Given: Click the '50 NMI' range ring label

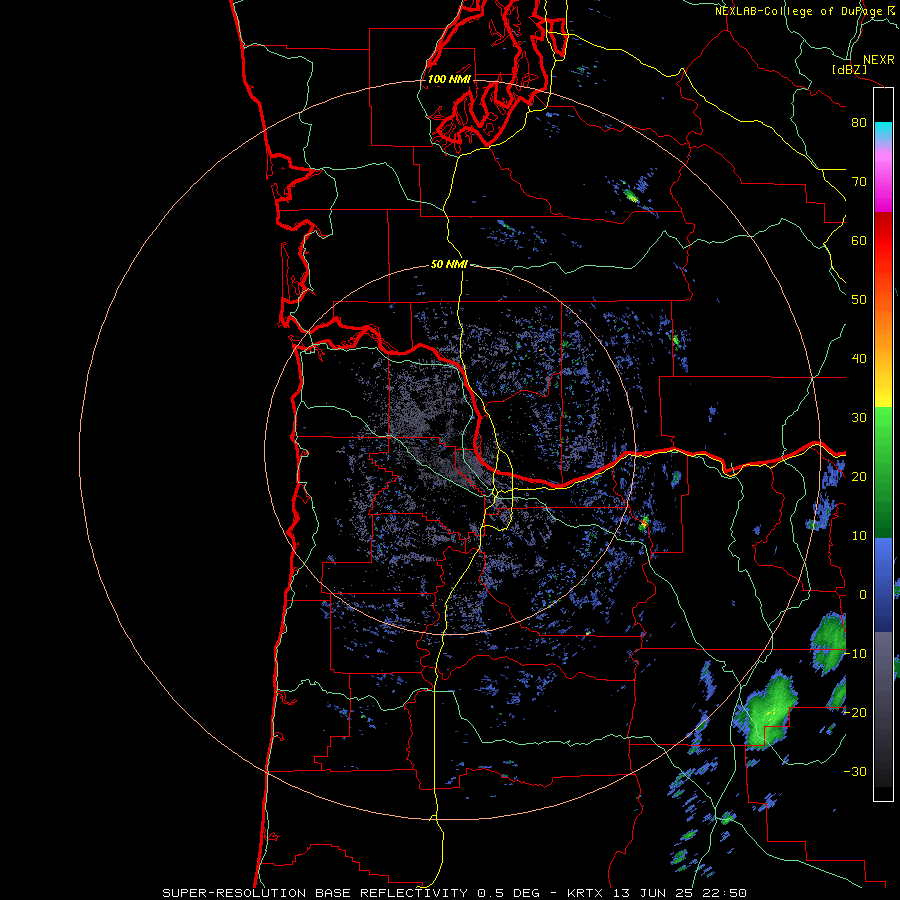Looking at the screenshot, I should point(449,265).
